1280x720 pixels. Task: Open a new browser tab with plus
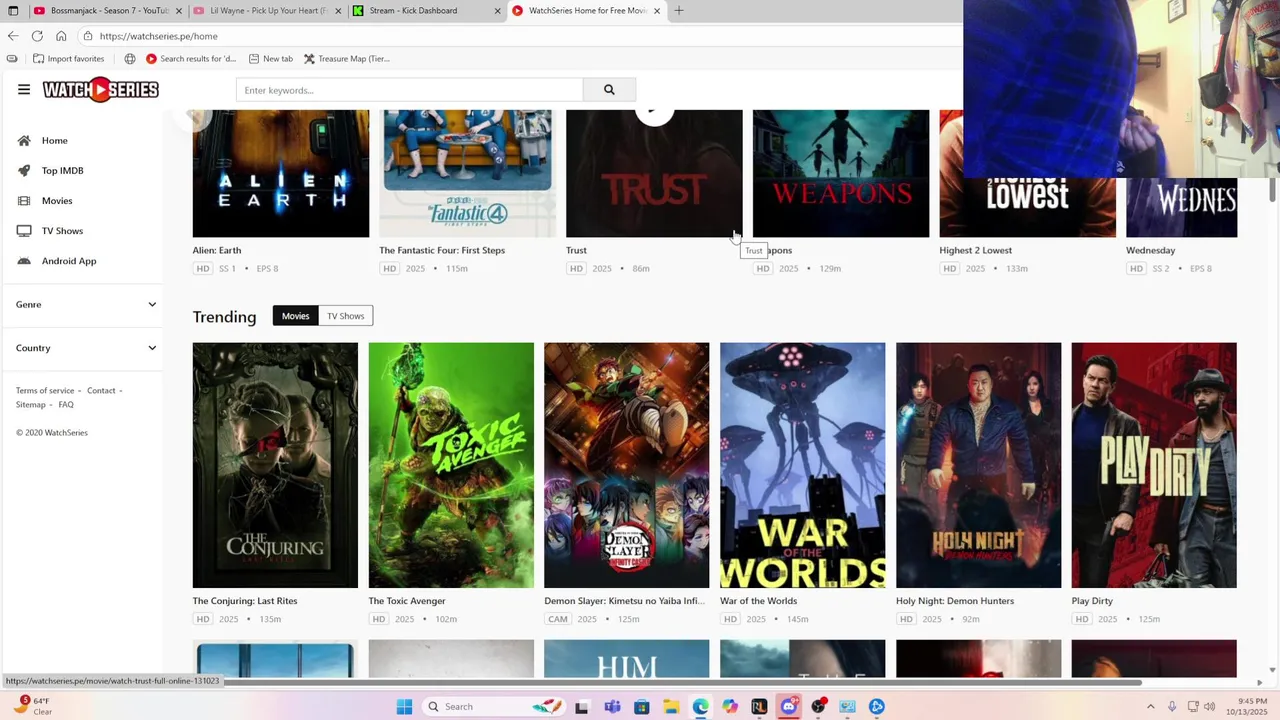pos(679,11)
